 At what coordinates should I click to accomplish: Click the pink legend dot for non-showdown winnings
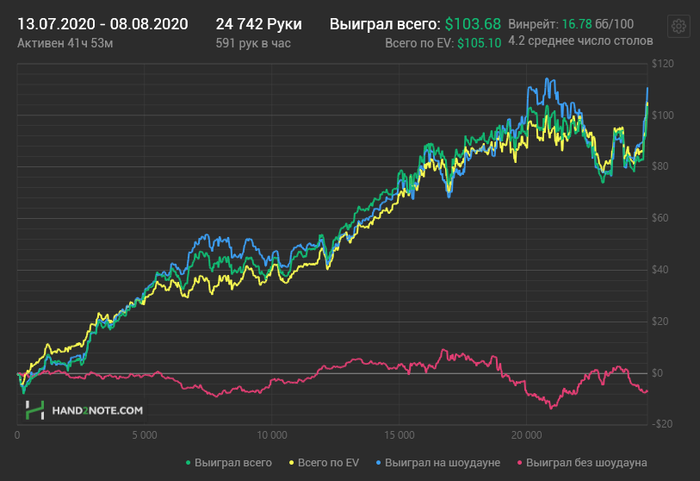[520, 463]
